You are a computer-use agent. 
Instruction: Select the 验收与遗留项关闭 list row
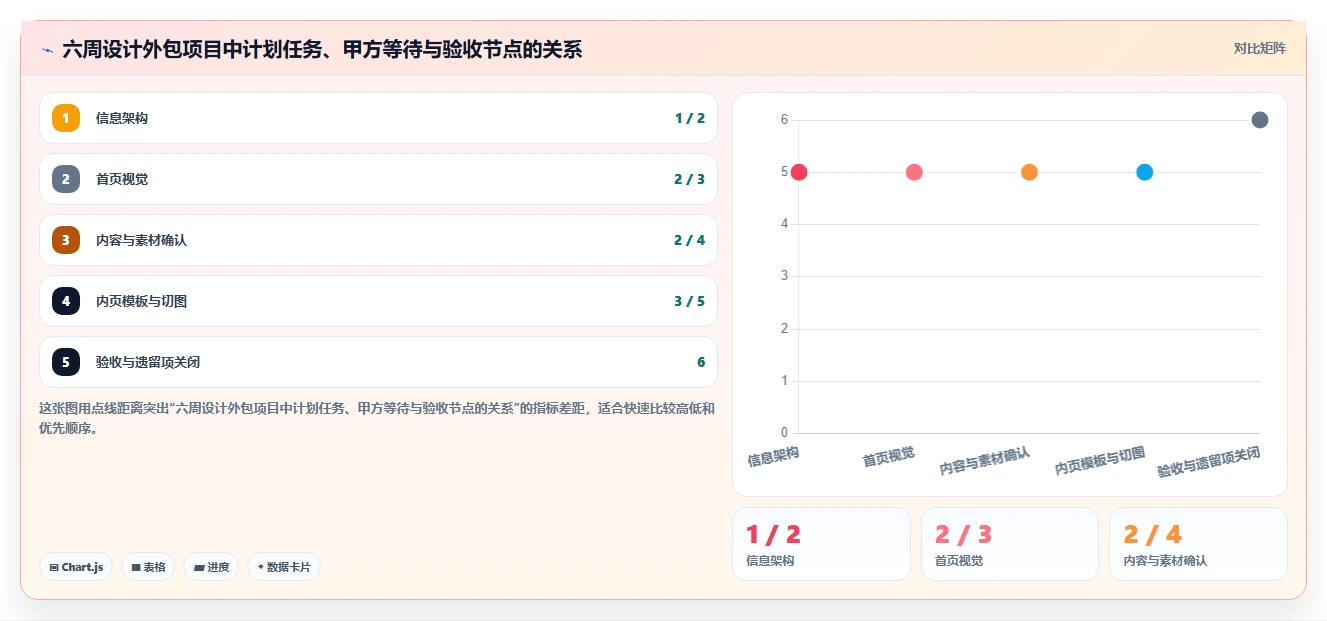378,362
